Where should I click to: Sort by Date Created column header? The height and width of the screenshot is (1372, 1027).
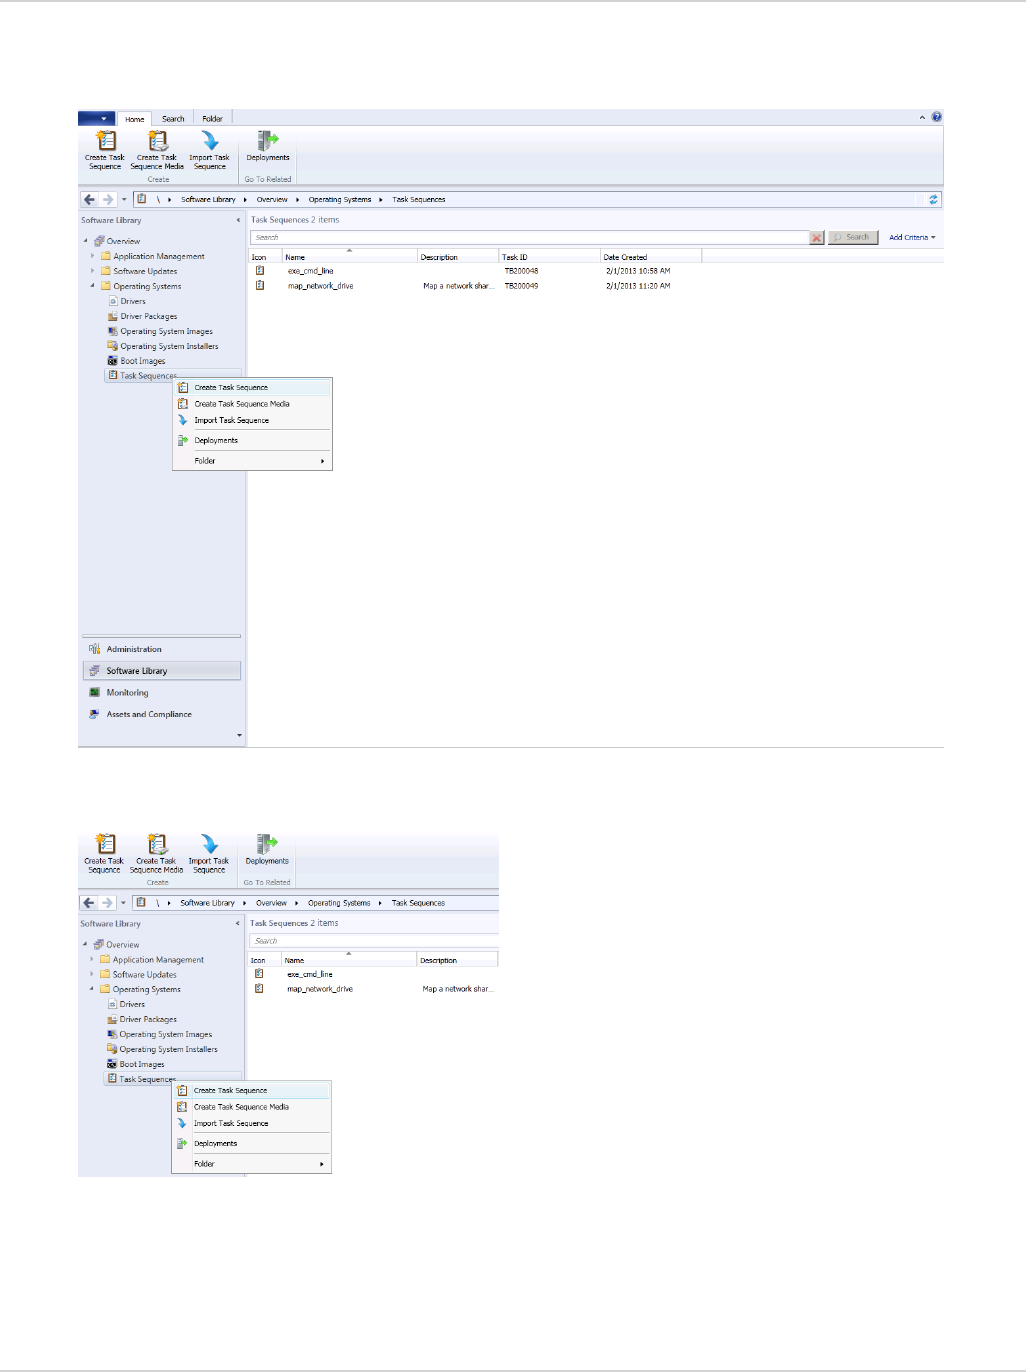651,257
